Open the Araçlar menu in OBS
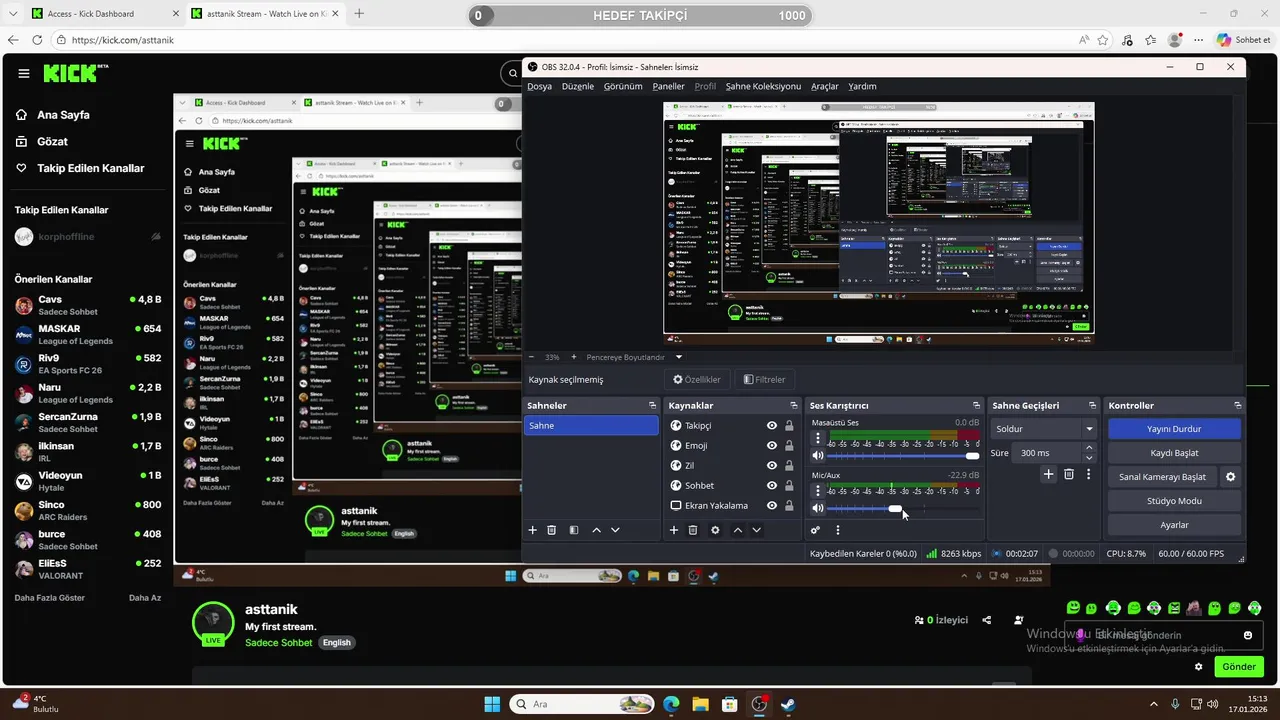The width and height of the screenshot is (1280, 720). 825,86
